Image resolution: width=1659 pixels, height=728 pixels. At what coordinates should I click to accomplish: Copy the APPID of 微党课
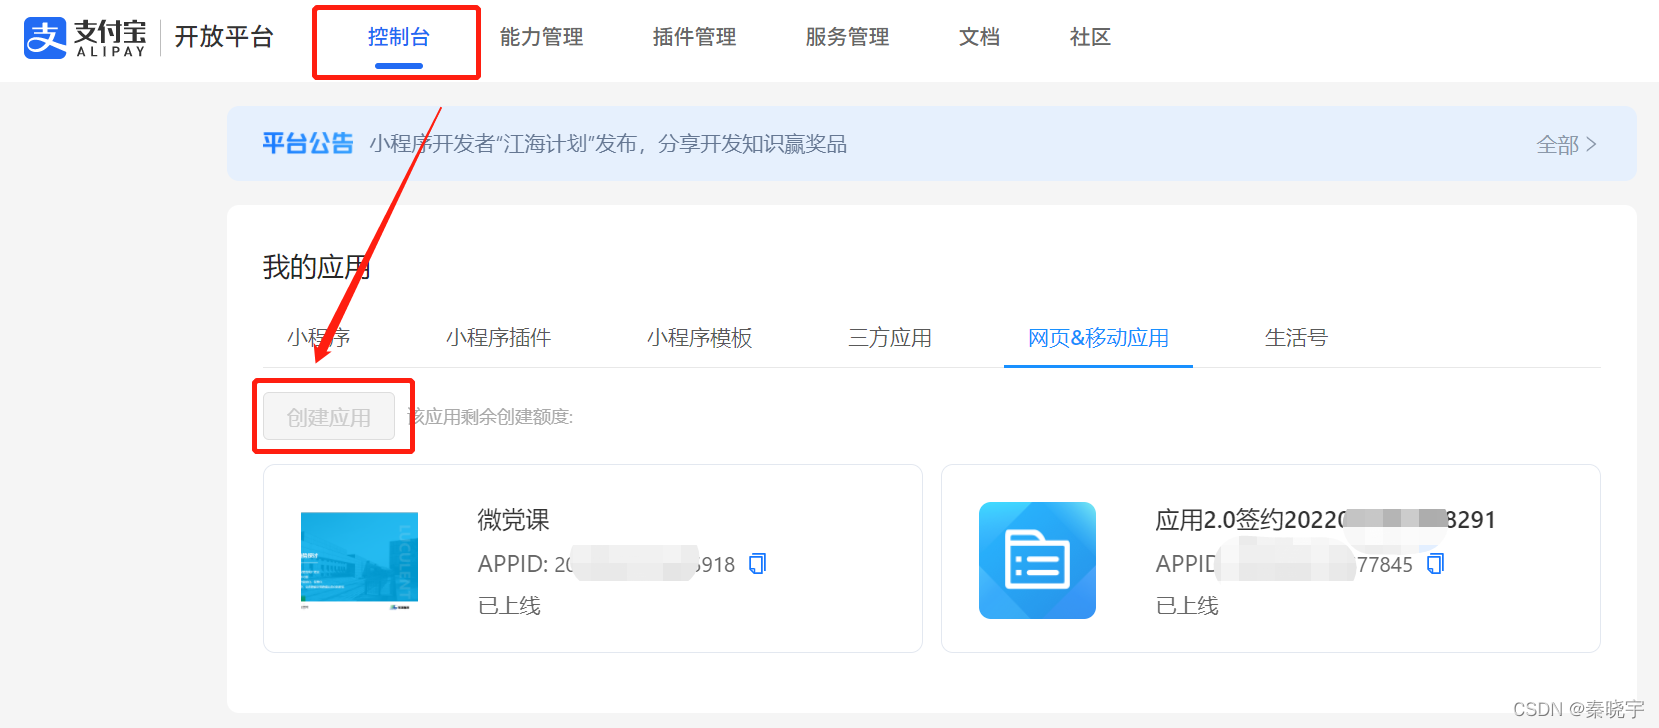pos(757,564)
